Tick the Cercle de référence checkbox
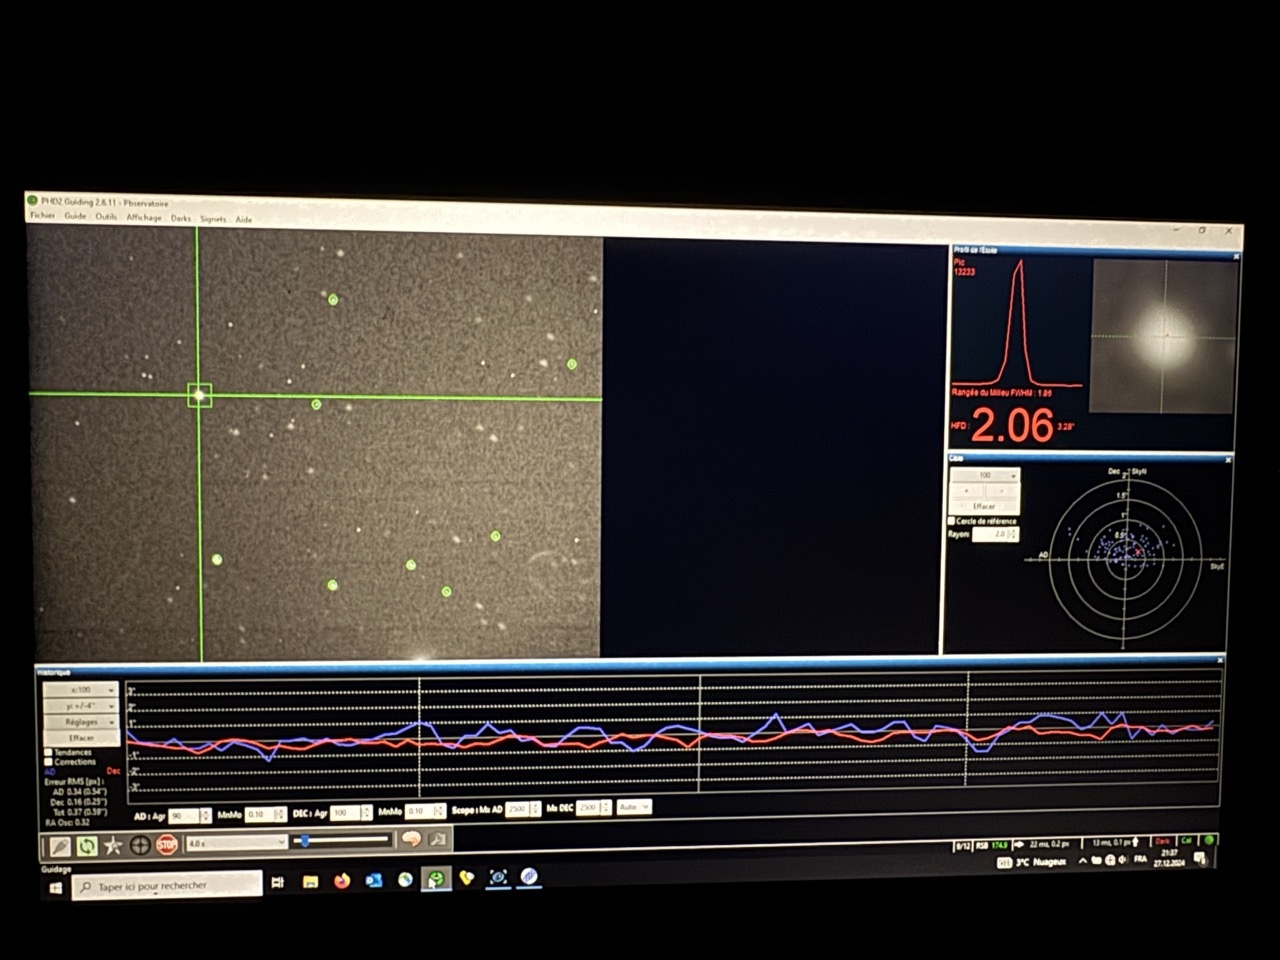Image resolution: width=1280 pixels, height=960 pixels. tap(951, 521)
